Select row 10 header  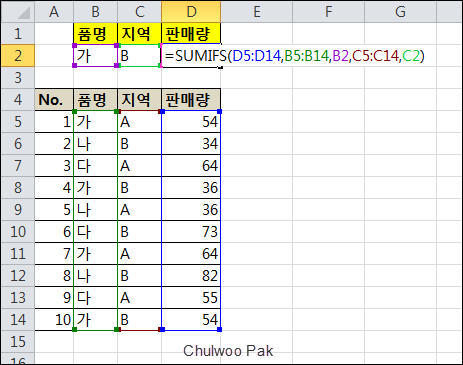(x=18, y=232)
